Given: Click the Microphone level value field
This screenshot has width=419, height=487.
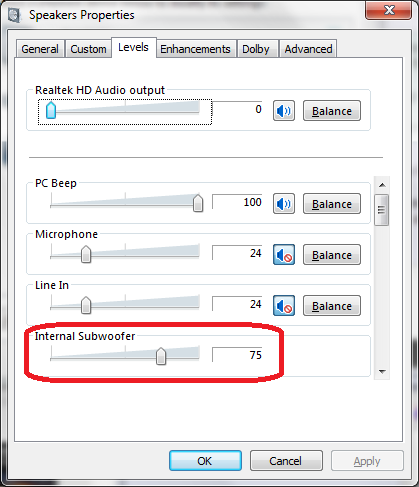Looking at the screenshot, I should (237, 253).
